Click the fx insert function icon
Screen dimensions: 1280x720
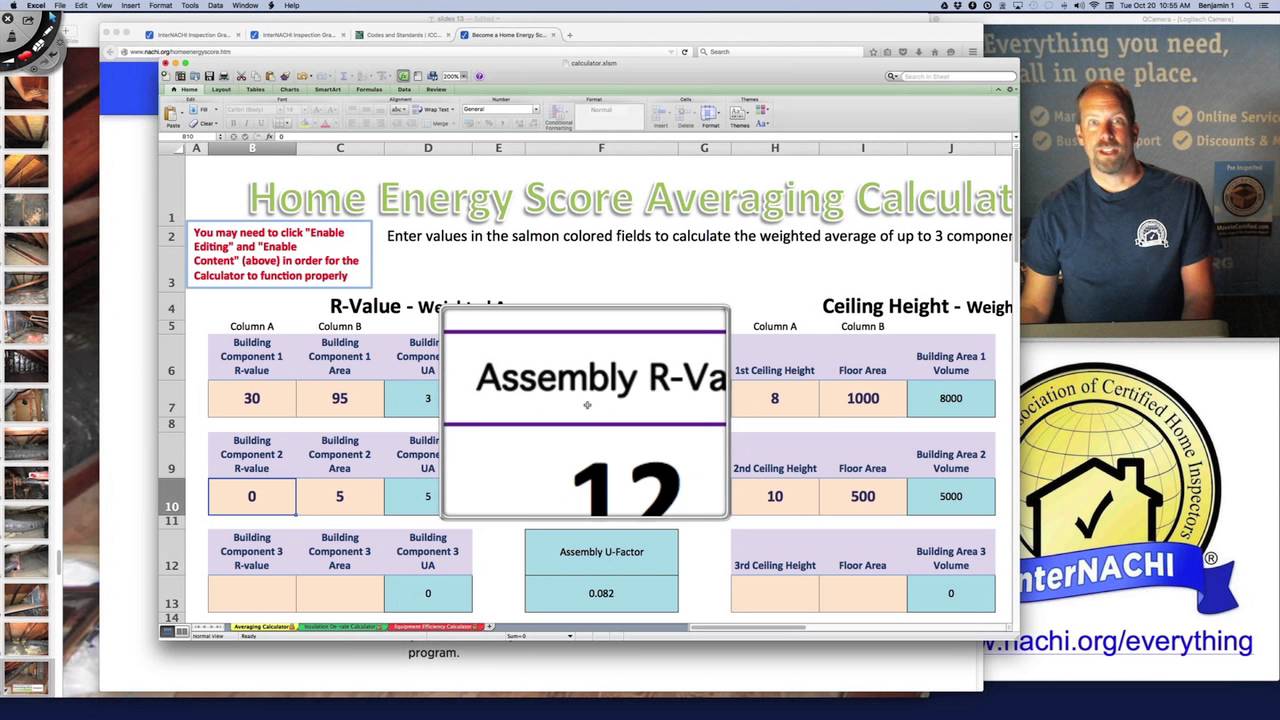pyautogui.click(x=268, y=136)
